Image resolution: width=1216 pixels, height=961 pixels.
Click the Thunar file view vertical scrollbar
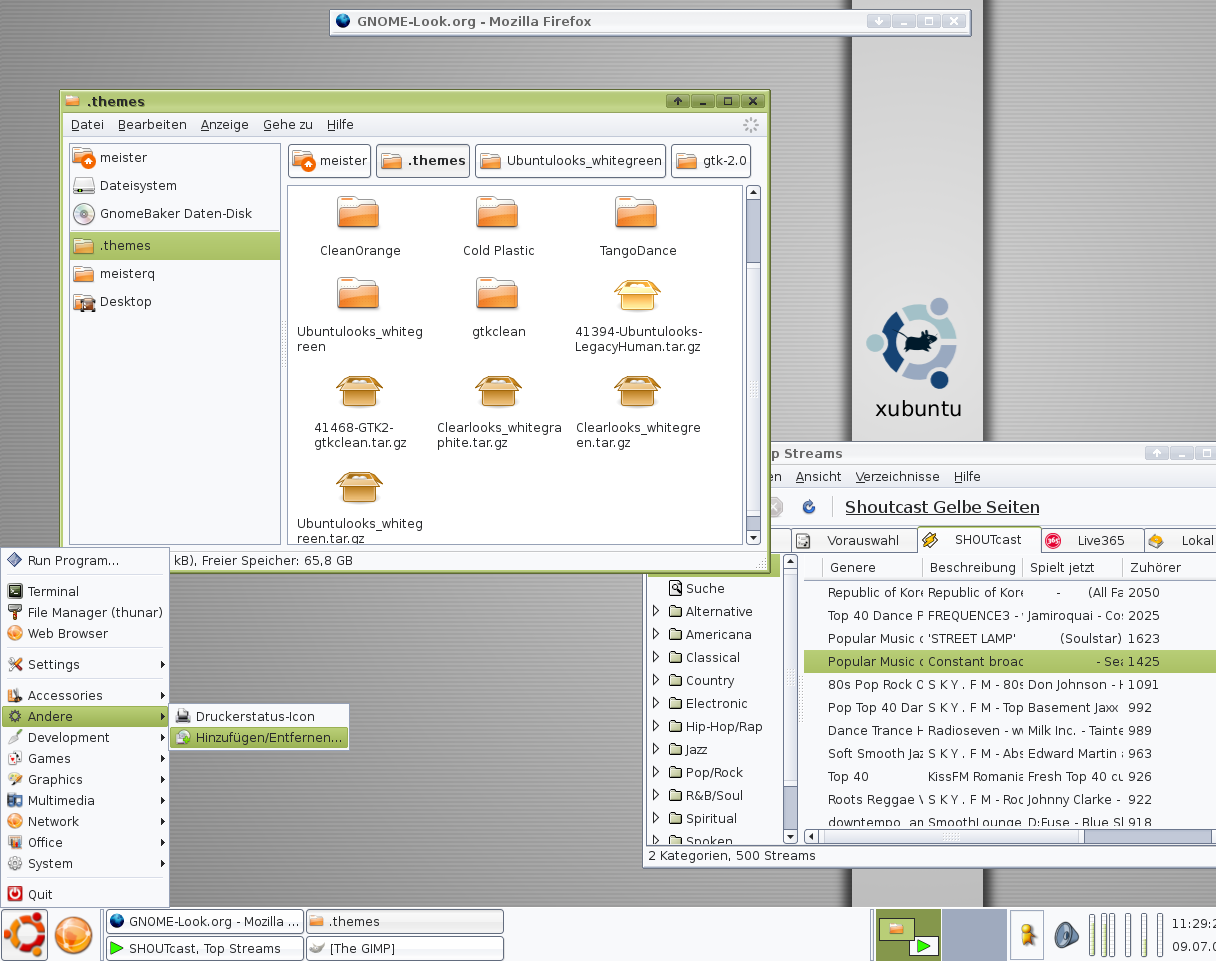tap(754, 364)
